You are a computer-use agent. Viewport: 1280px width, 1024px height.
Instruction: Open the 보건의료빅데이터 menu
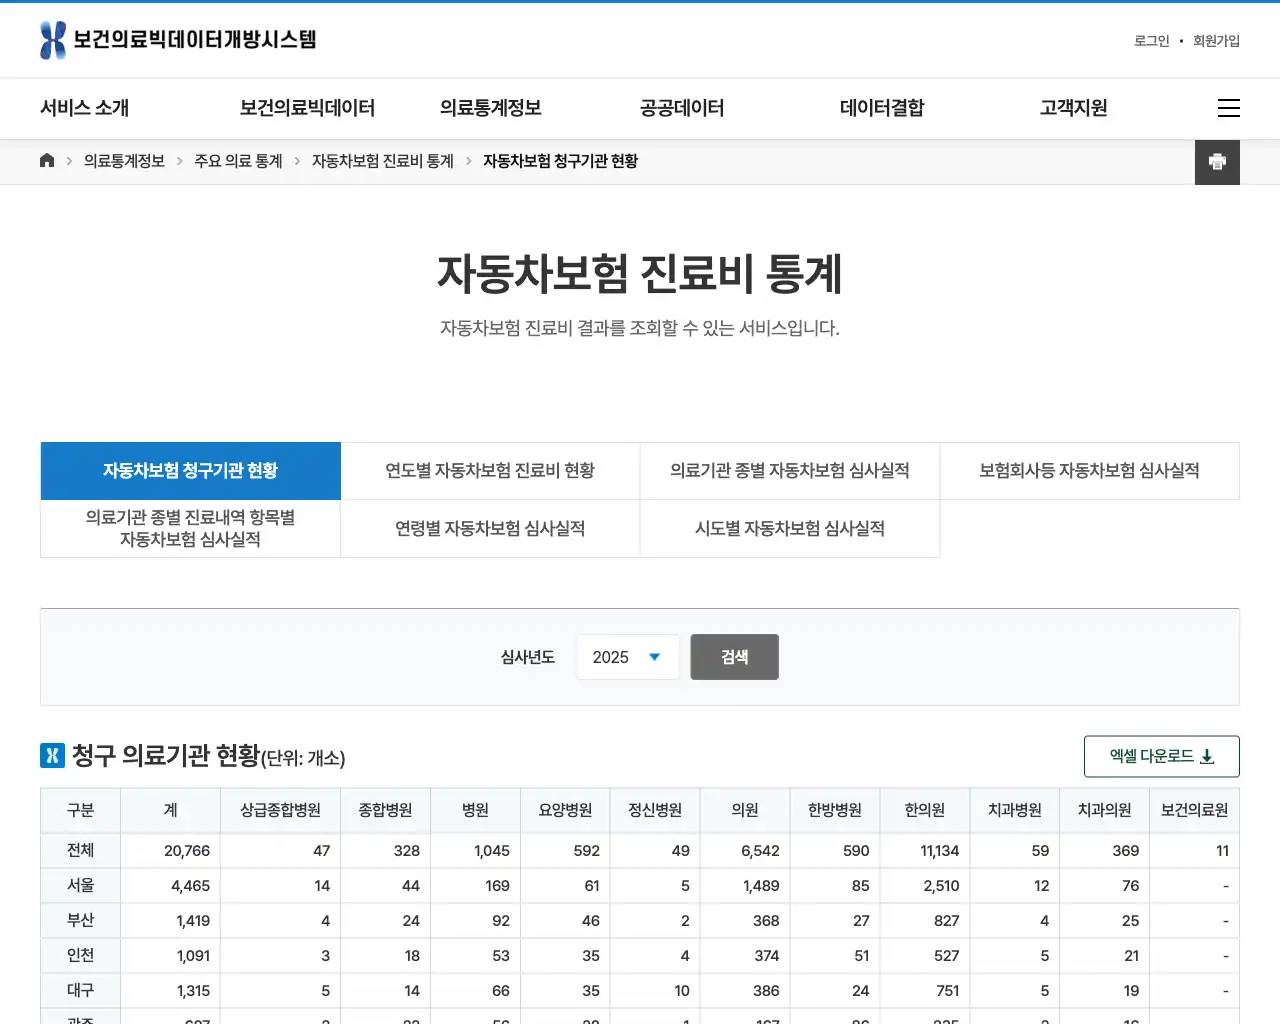tap(308, 108)
